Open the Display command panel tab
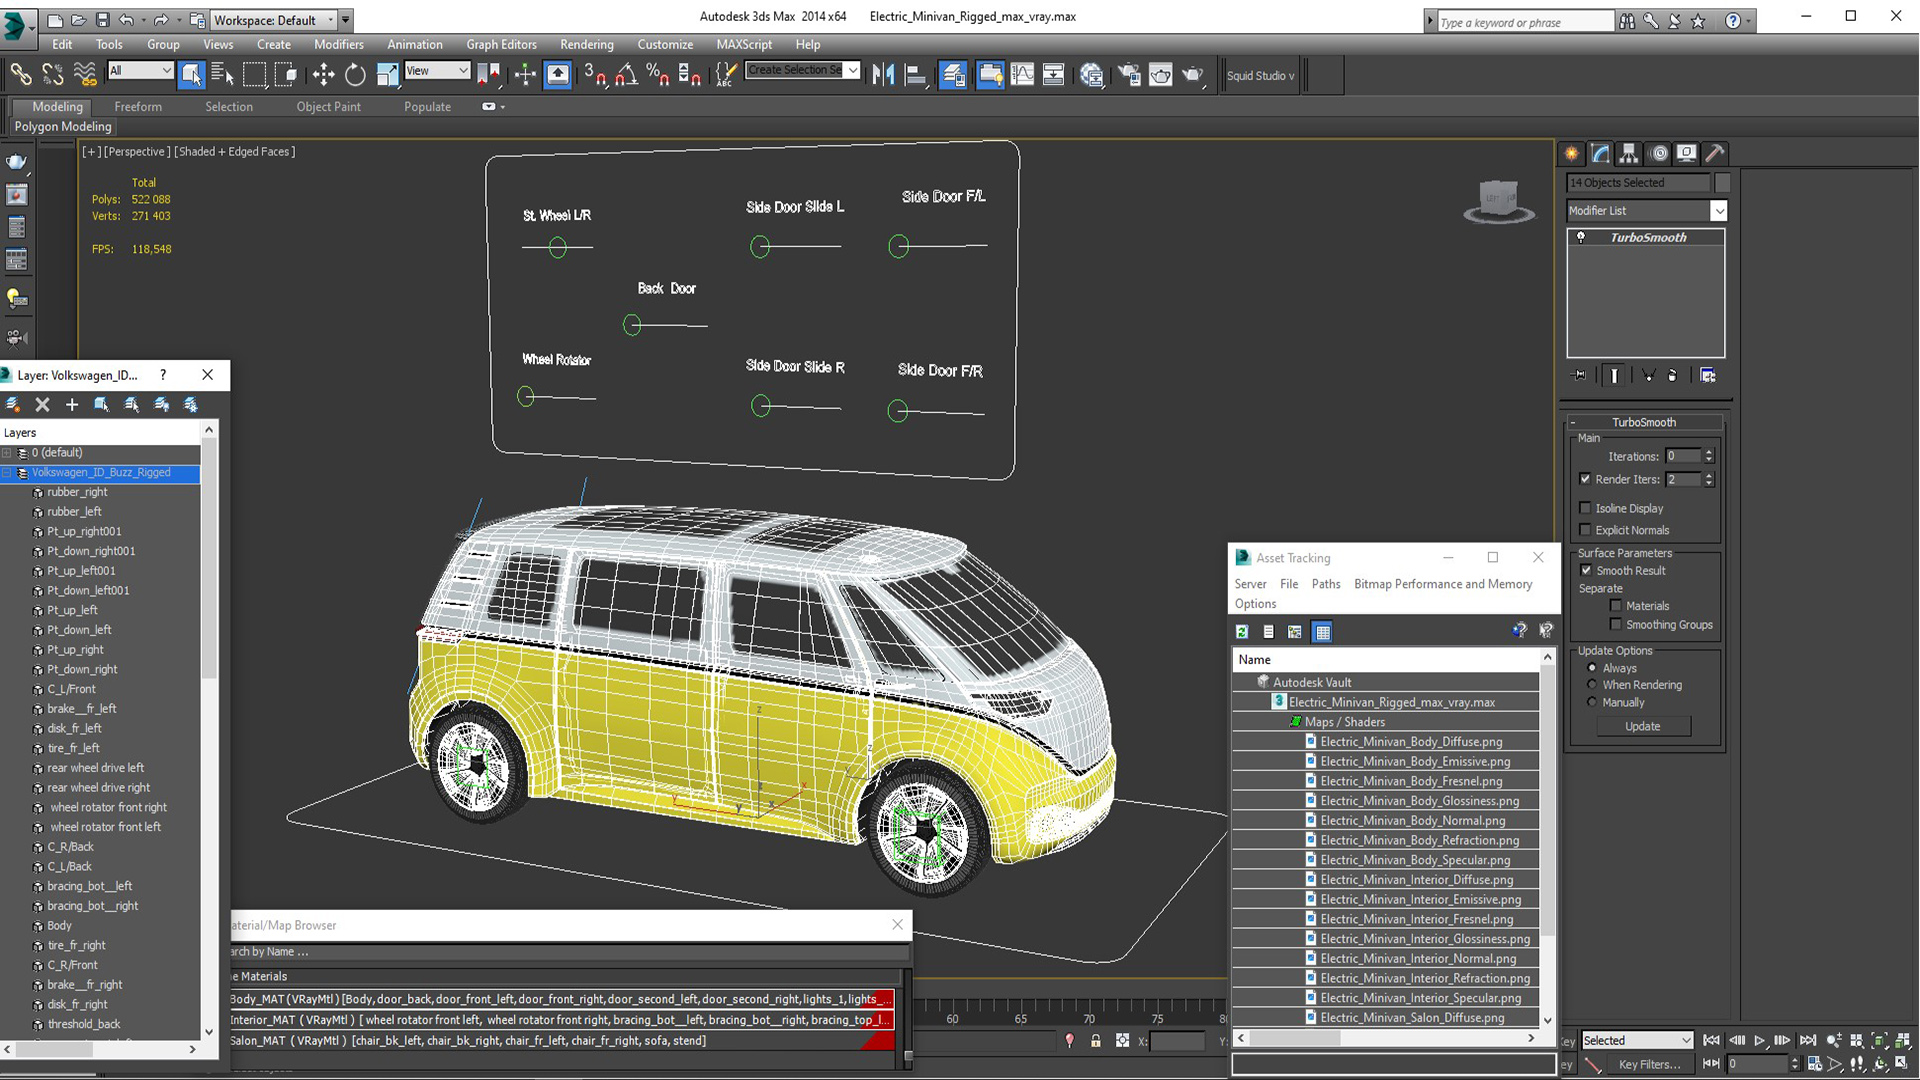 [x=1687, y=153]
